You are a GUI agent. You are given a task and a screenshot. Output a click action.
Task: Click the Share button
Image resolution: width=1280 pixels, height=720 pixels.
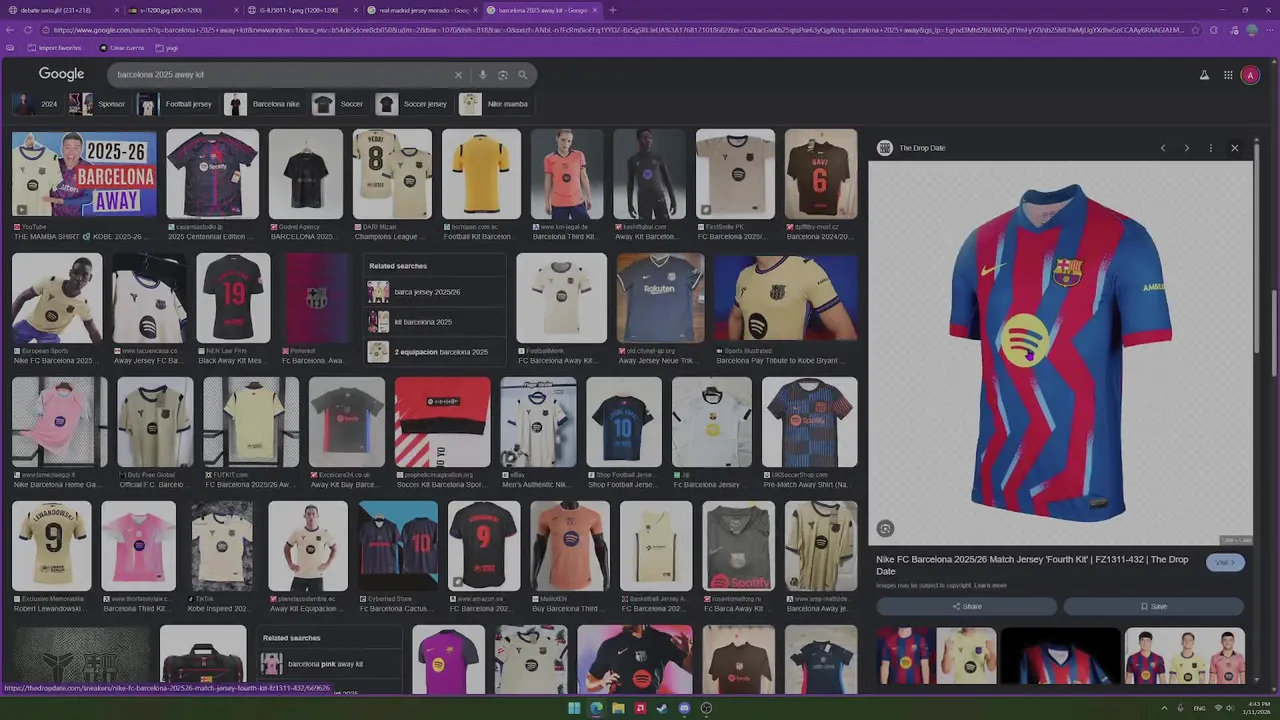pos(966,606)
